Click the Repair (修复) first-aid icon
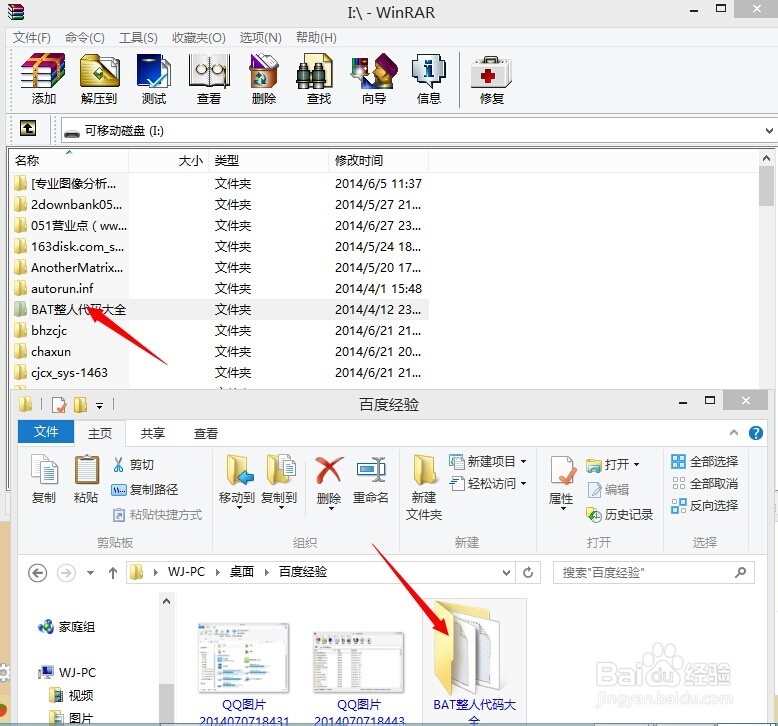The image size is (778, 726). coord(491,78)
